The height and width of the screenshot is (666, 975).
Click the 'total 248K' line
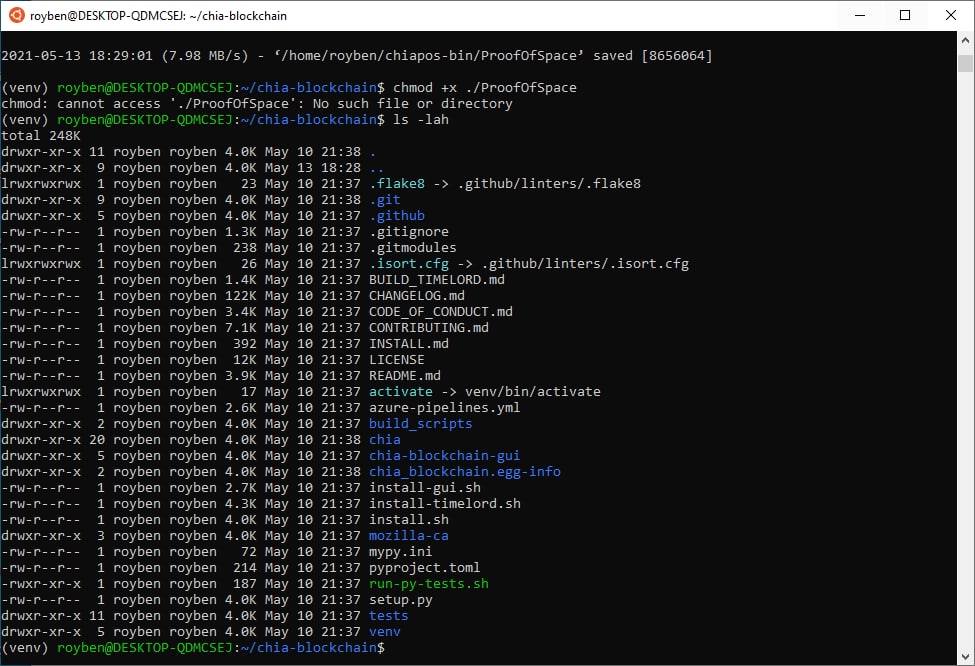point(41,136)
